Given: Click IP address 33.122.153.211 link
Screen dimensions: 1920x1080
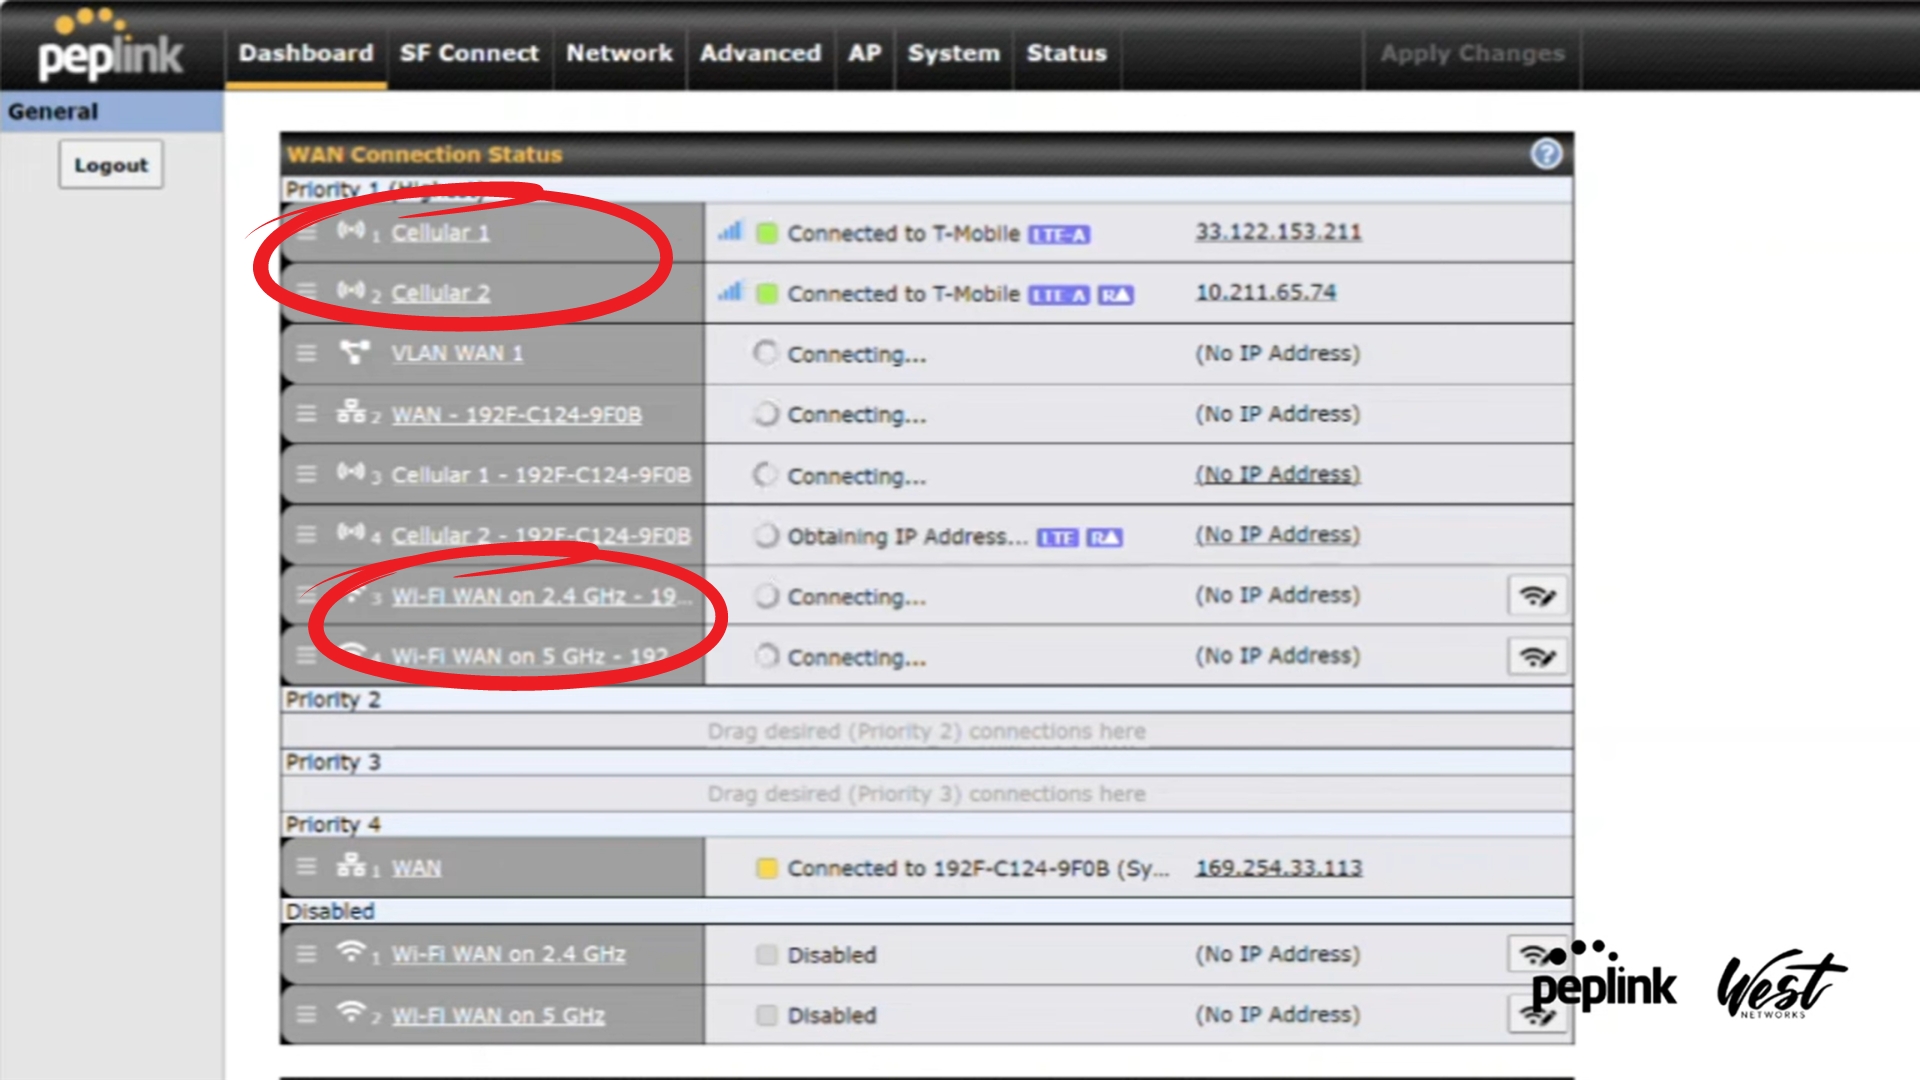Looking at the screenshot, I should point(1278,232).
